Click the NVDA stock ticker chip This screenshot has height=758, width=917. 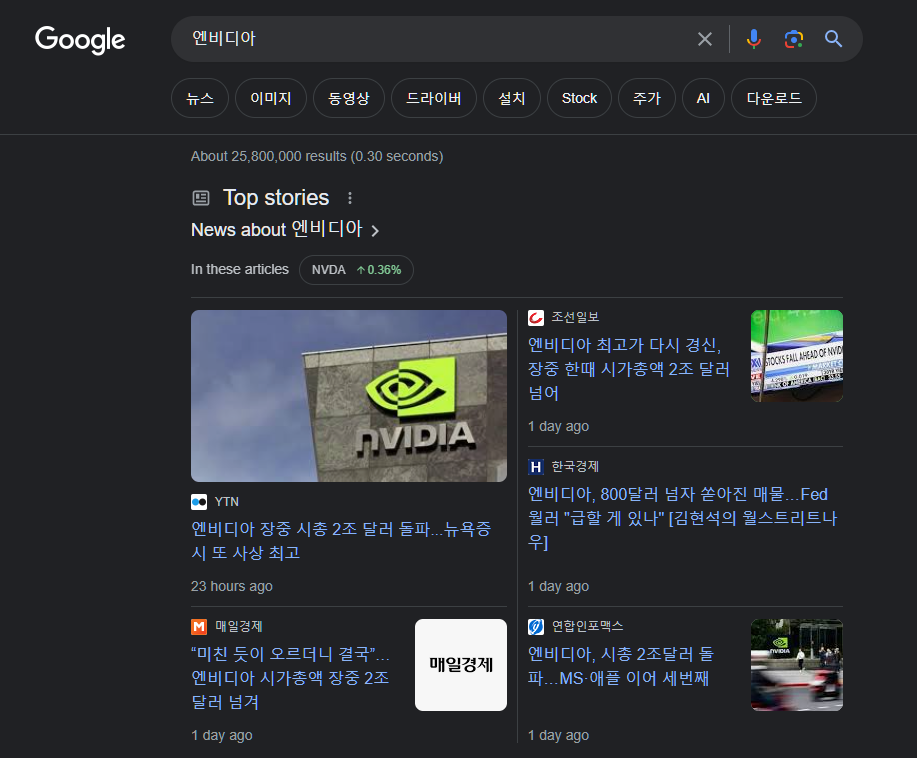356,270
